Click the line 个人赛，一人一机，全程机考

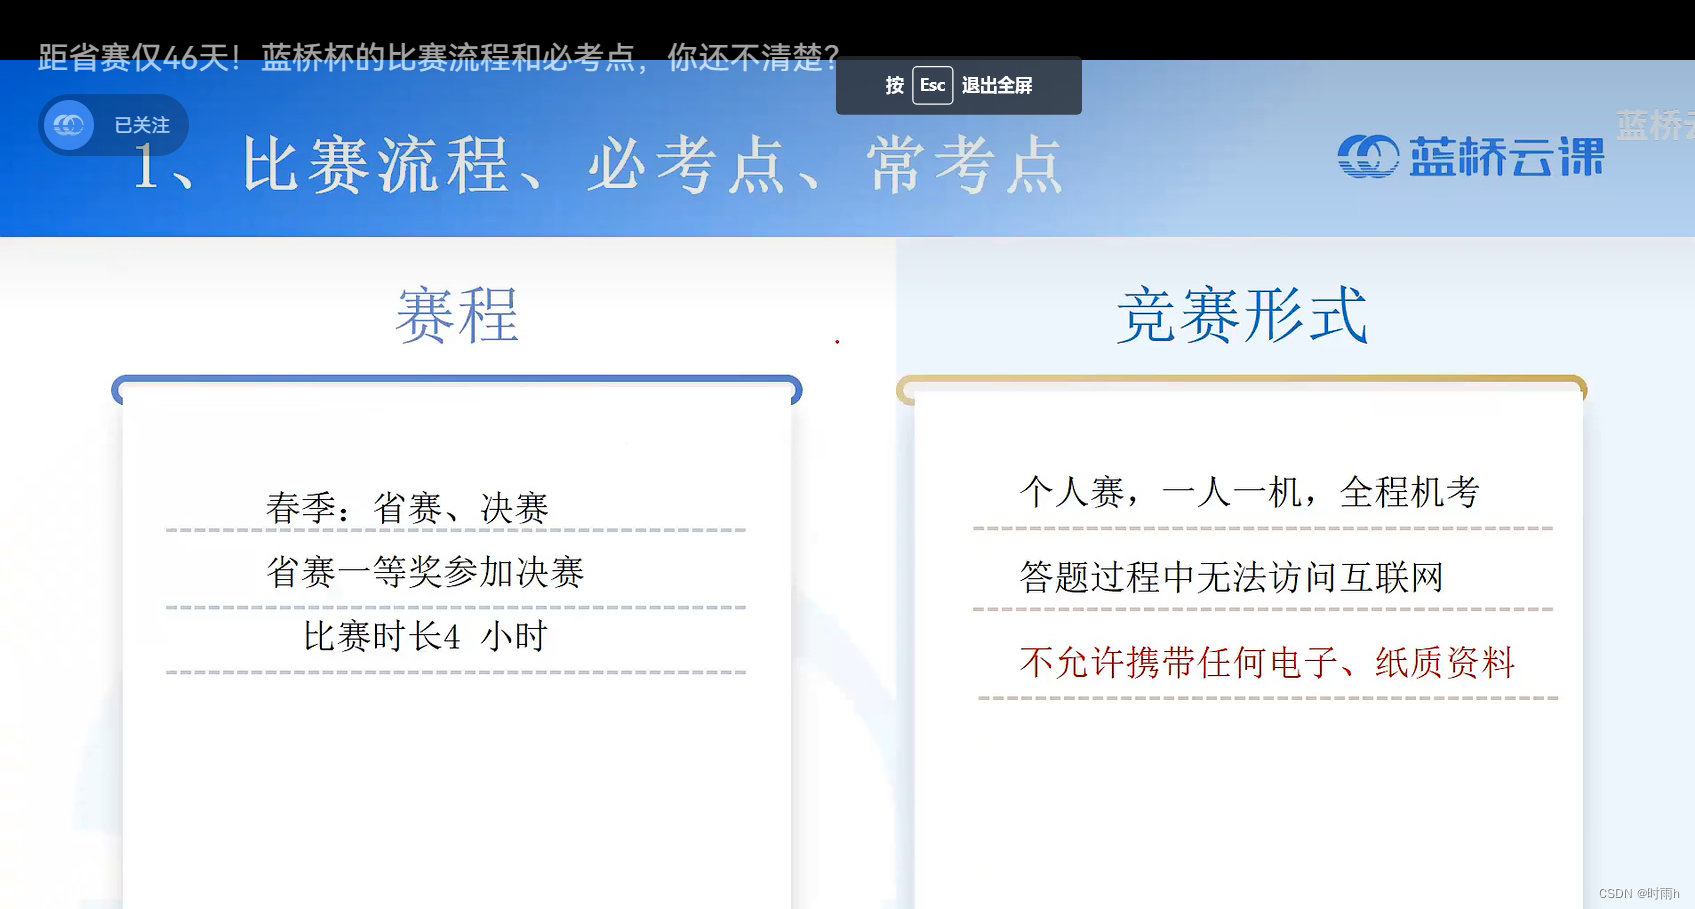[x=1249, y=492]
